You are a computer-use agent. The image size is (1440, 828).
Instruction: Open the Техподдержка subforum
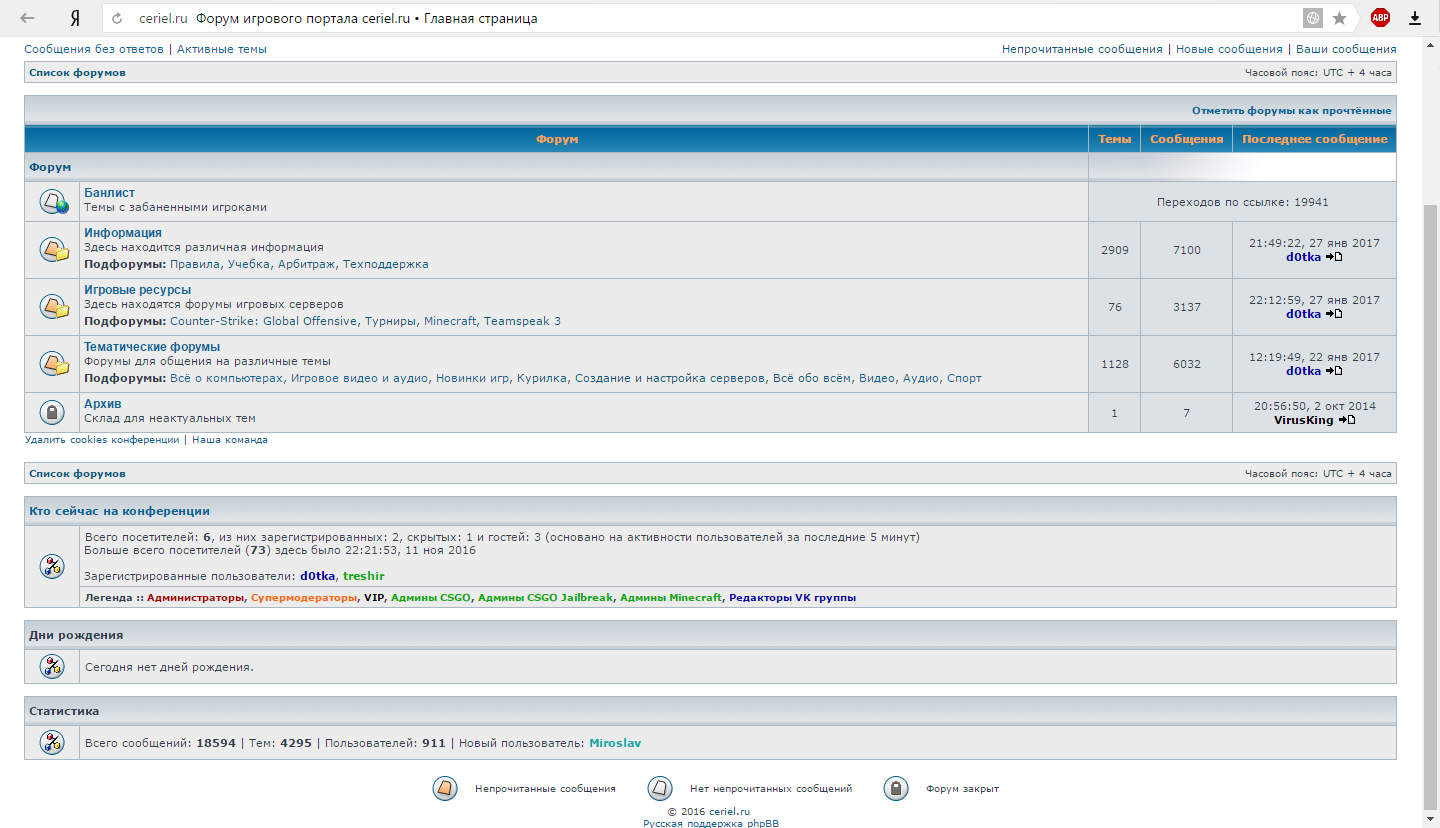[385, 264]
